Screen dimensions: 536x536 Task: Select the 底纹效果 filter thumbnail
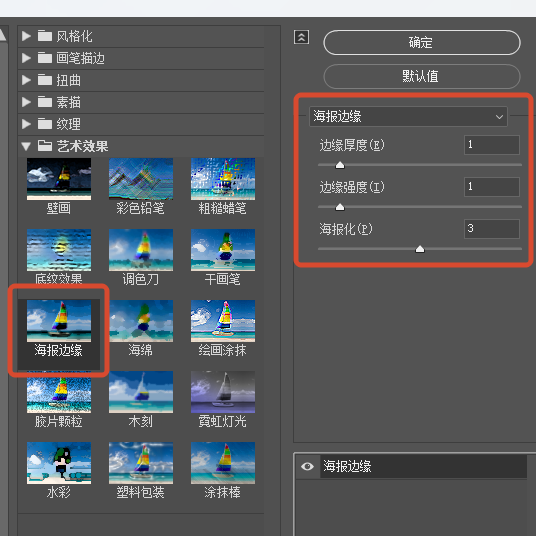(59, 250)
